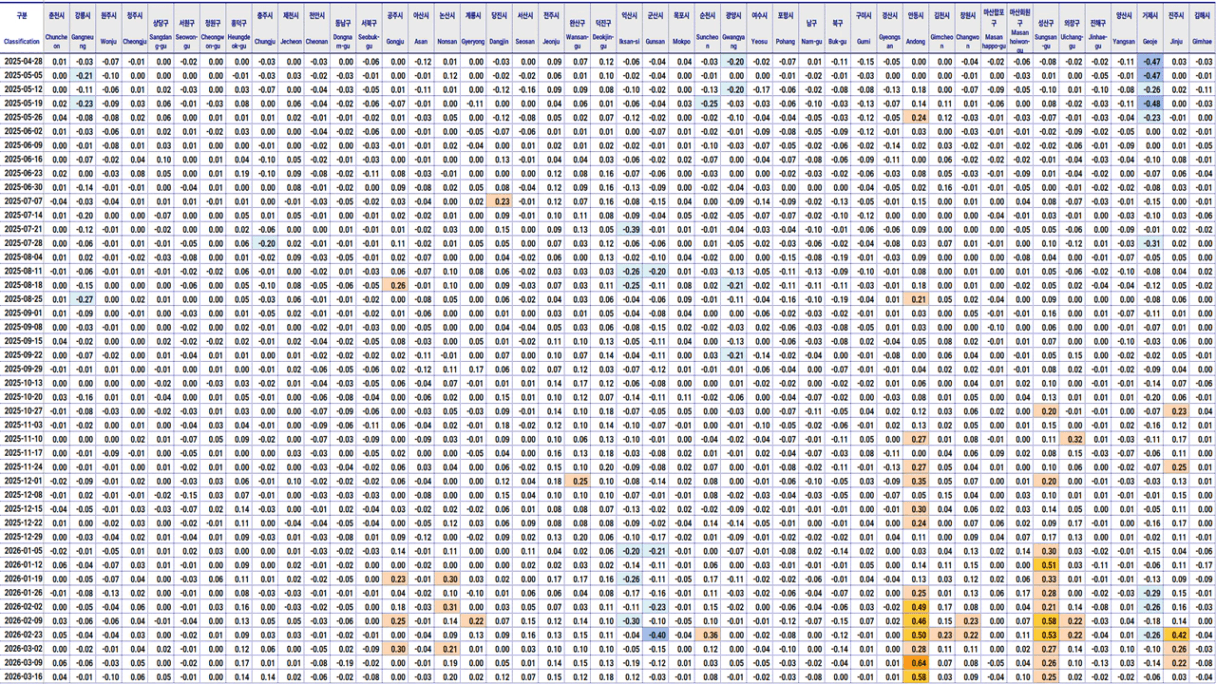Select the 0.51 cell in Sungsan-gu column
1216x684 pixels.
pyautogui.click(x=1046, y=565)
